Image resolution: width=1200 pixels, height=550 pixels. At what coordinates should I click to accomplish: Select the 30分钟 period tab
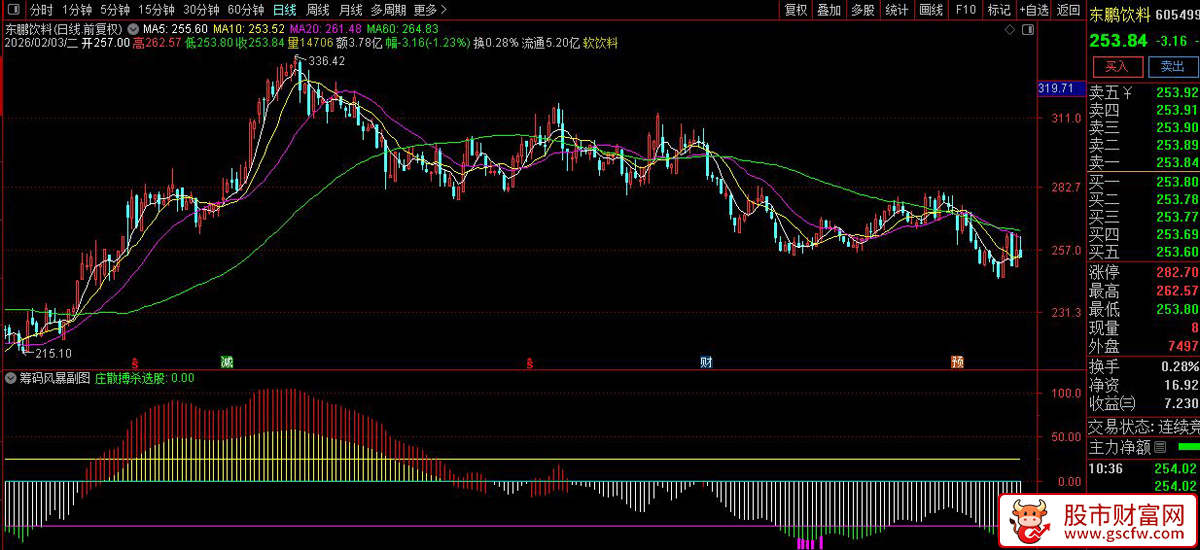201,10
